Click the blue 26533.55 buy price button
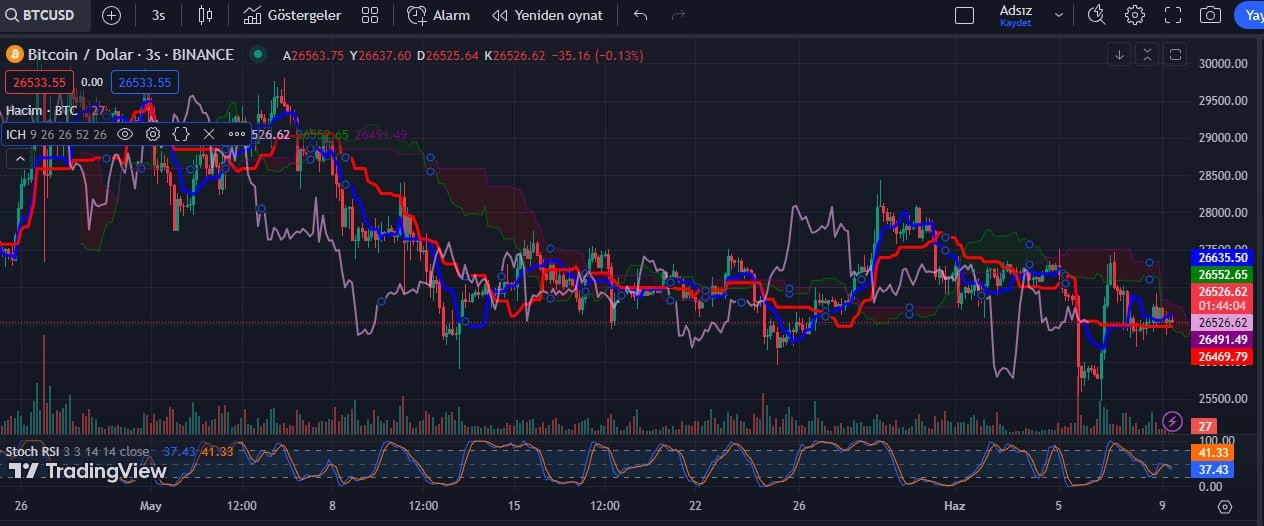The height and width of the screenshot is (526, 1264). pos(145,82)
